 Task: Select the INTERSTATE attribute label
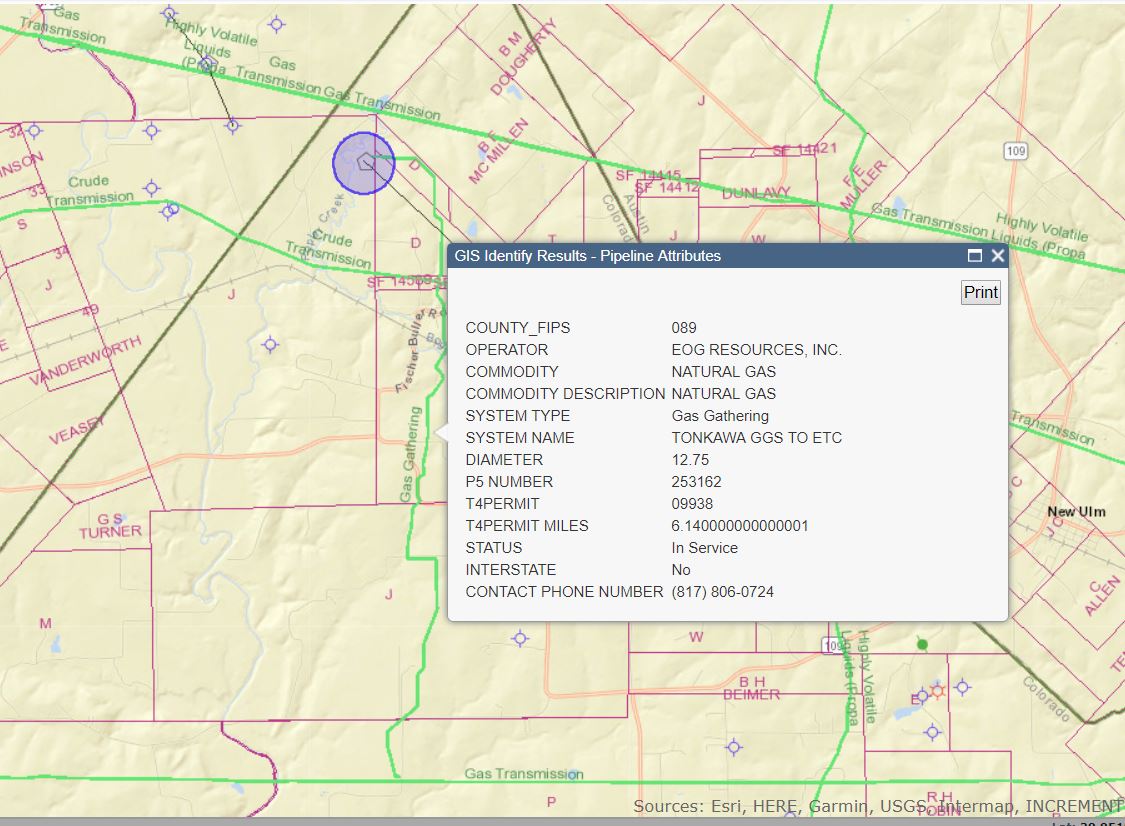pyautogui.click(x=511, y=570)
